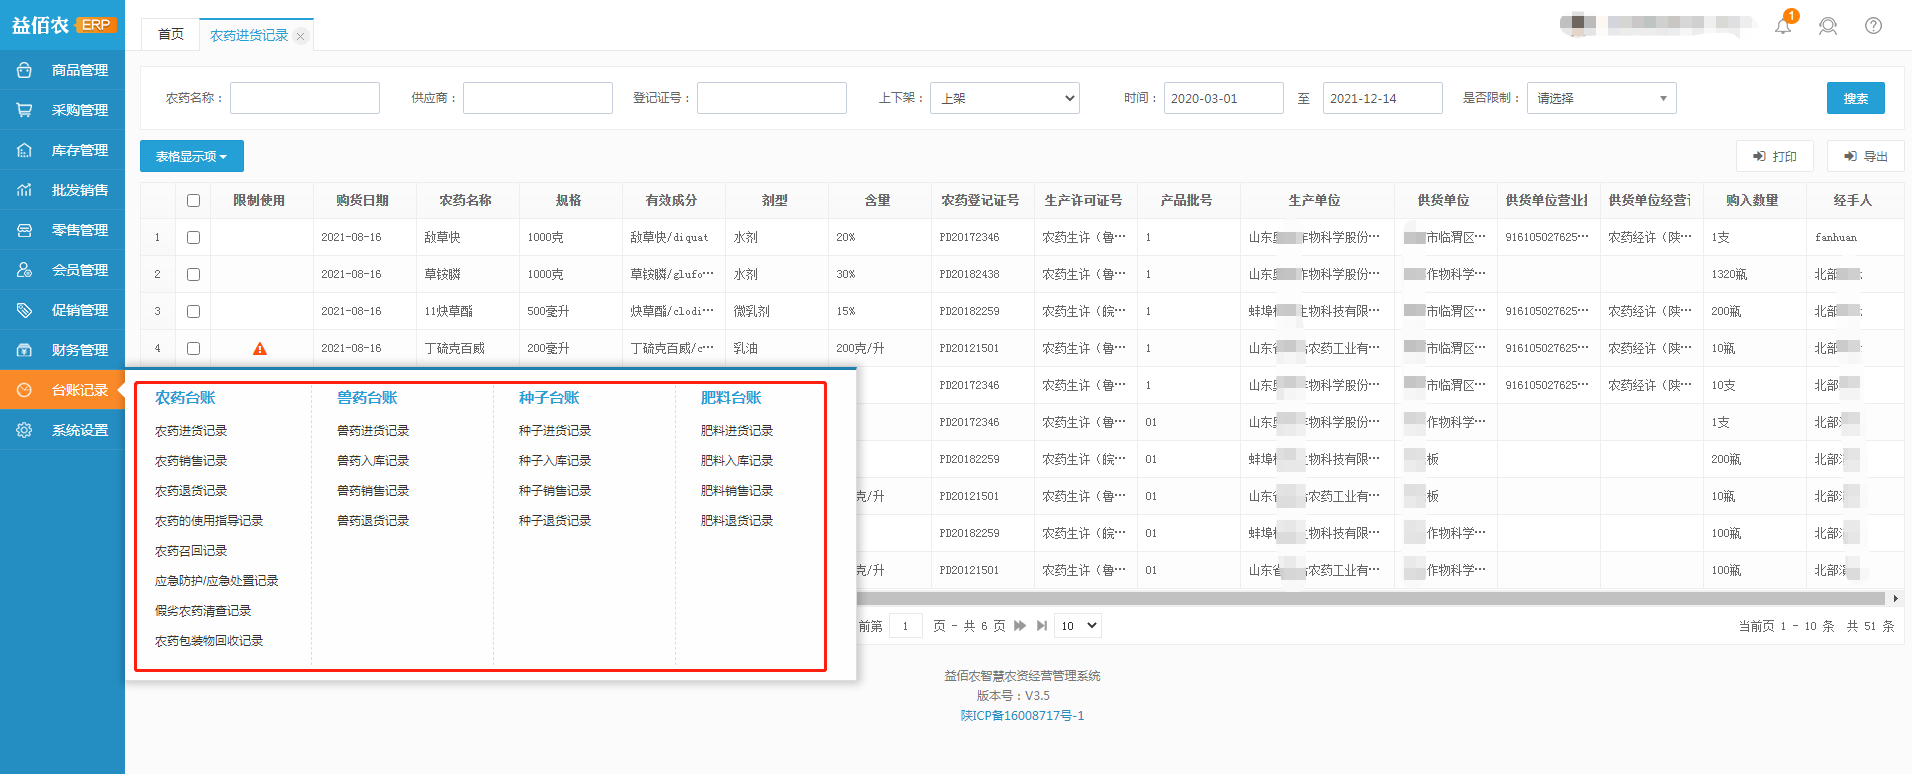Screen dimensions: 1912x774
Task: Tick the checkbox for row 1
Action: point(194,238)
